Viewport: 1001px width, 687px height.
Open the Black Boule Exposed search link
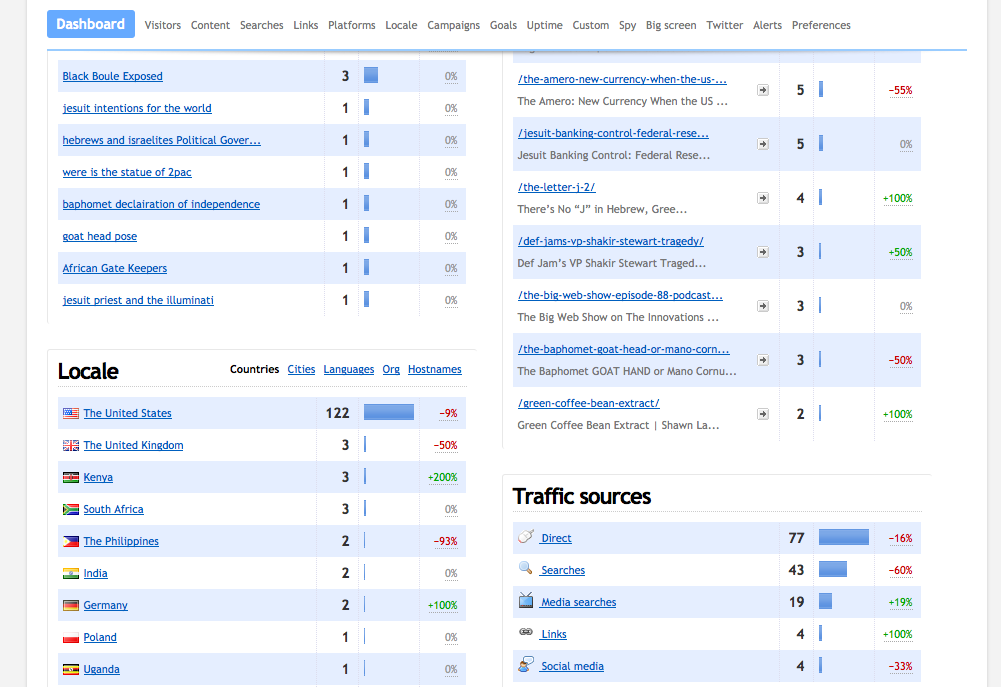(112, 76)
